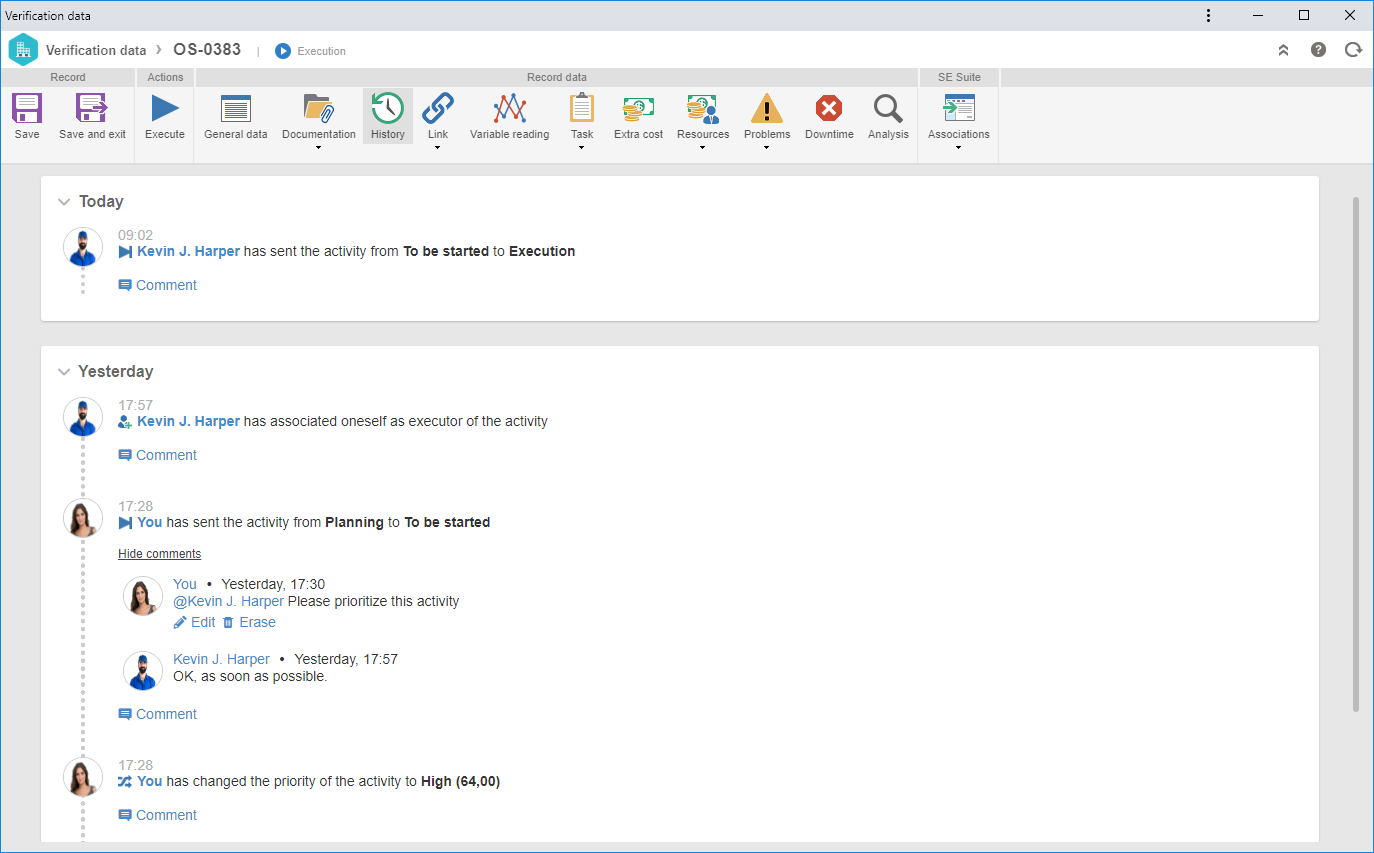Click the OS-0383 record identifier
Image resolution: width=1374 pixels, height=853 pixels.
[207, 49]
